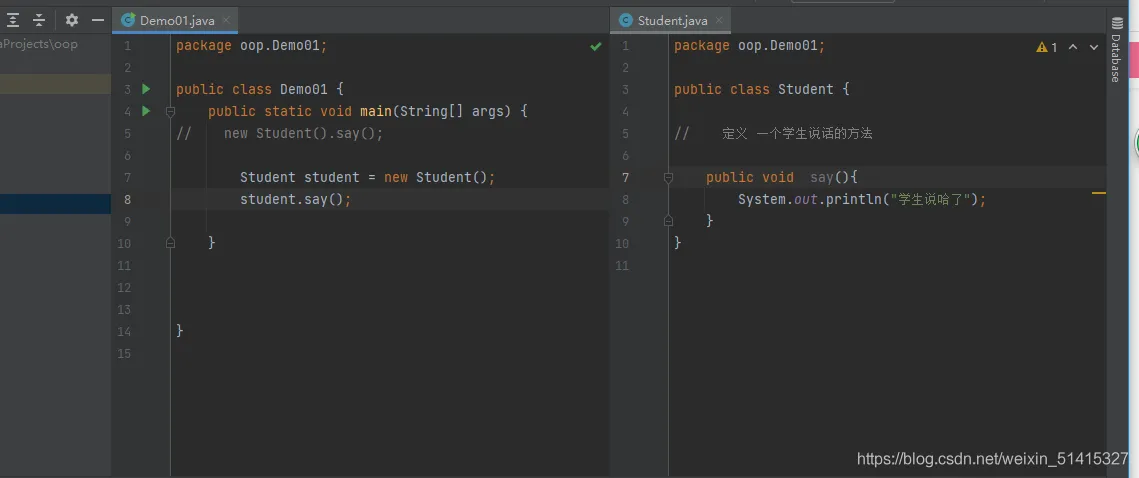
Task: Click 'public class Student {' declaration
Action: [761, 89]
